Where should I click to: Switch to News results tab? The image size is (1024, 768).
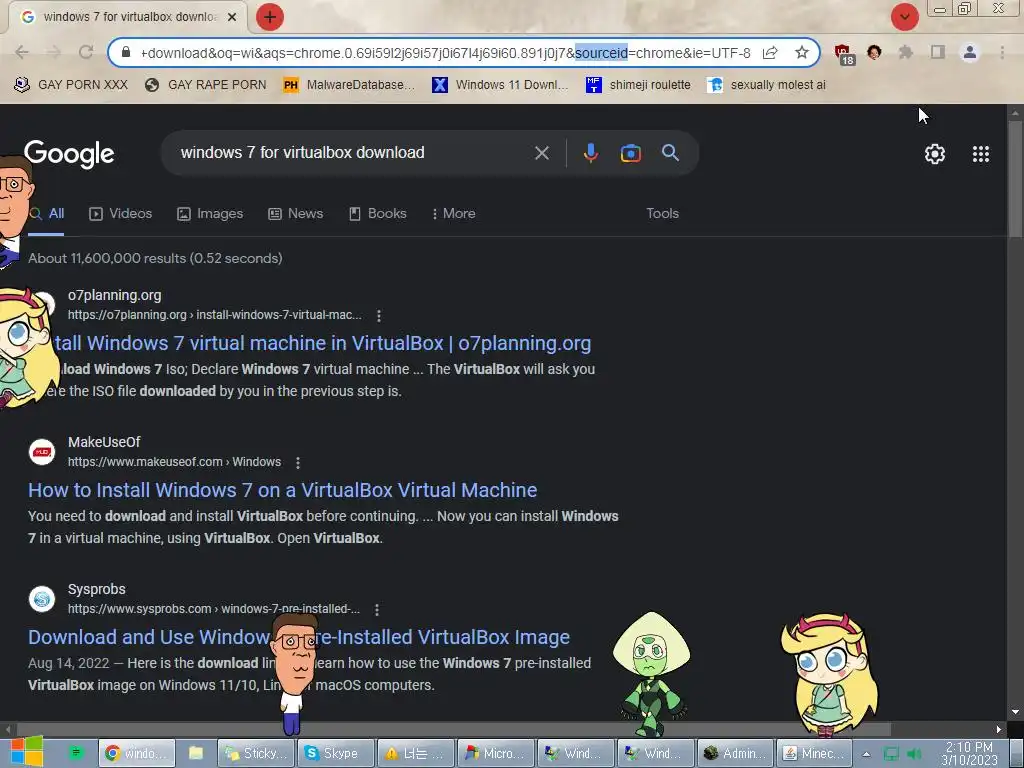click(296, 214)
